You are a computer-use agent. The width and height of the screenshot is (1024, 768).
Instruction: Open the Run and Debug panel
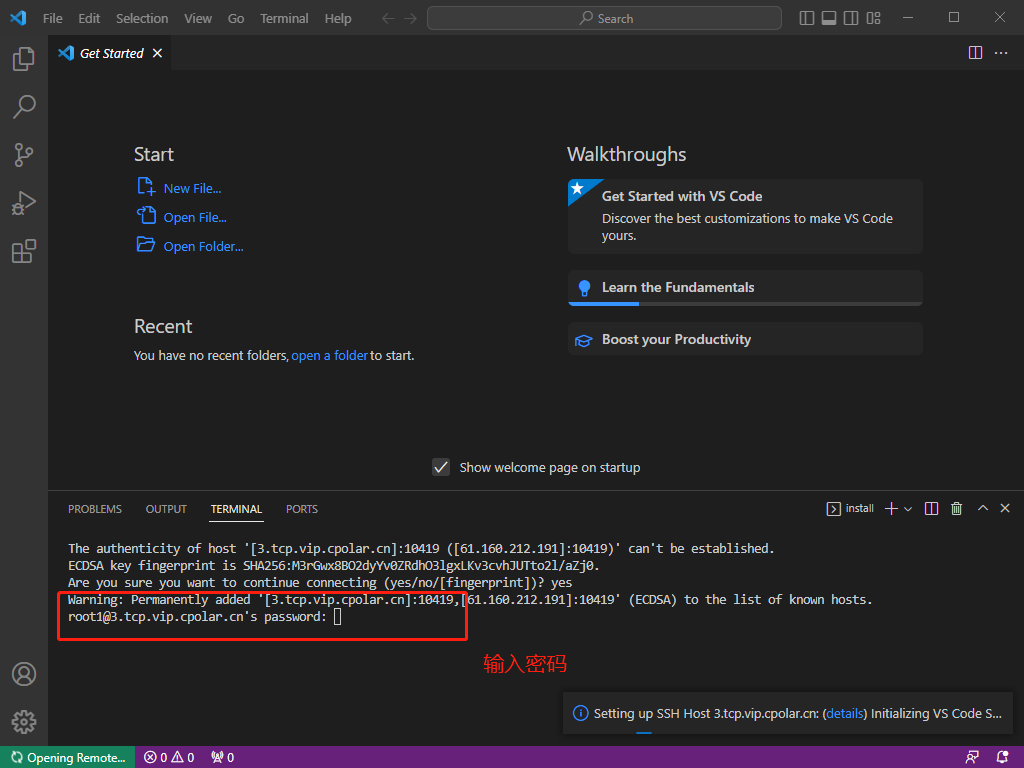tap(24, 202)
